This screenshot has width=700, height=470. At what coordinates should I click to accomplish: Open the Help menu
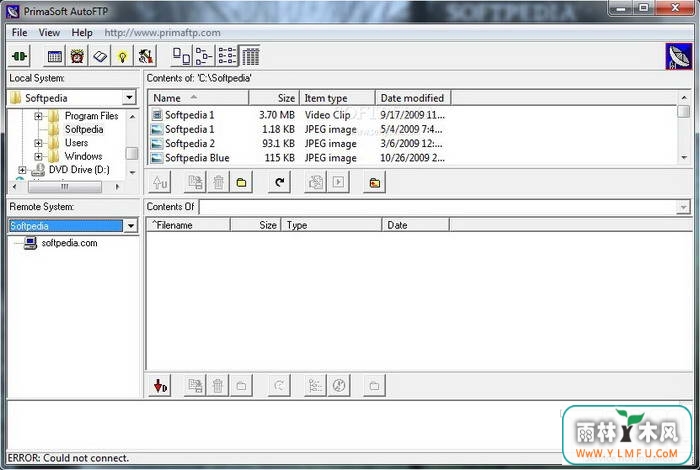click(x=82, y=33)
